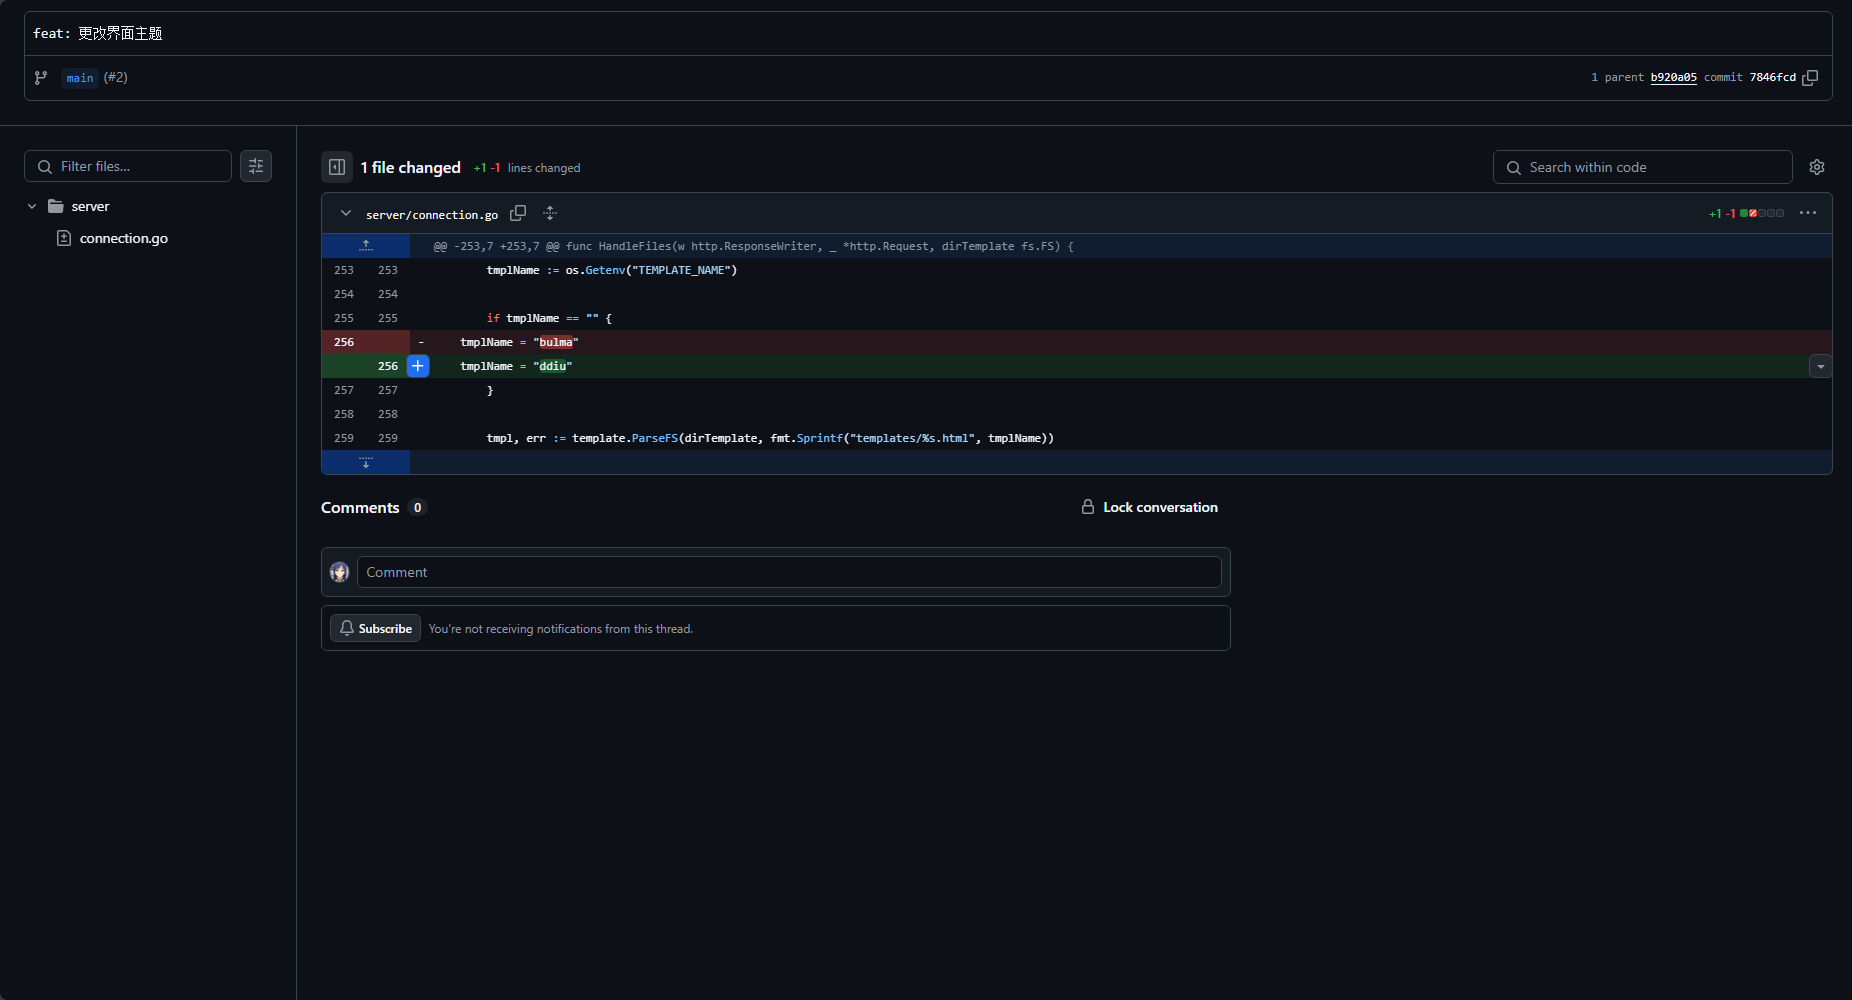Click the Comment text field
The image size is (1852, 1000).
point(789,572)
